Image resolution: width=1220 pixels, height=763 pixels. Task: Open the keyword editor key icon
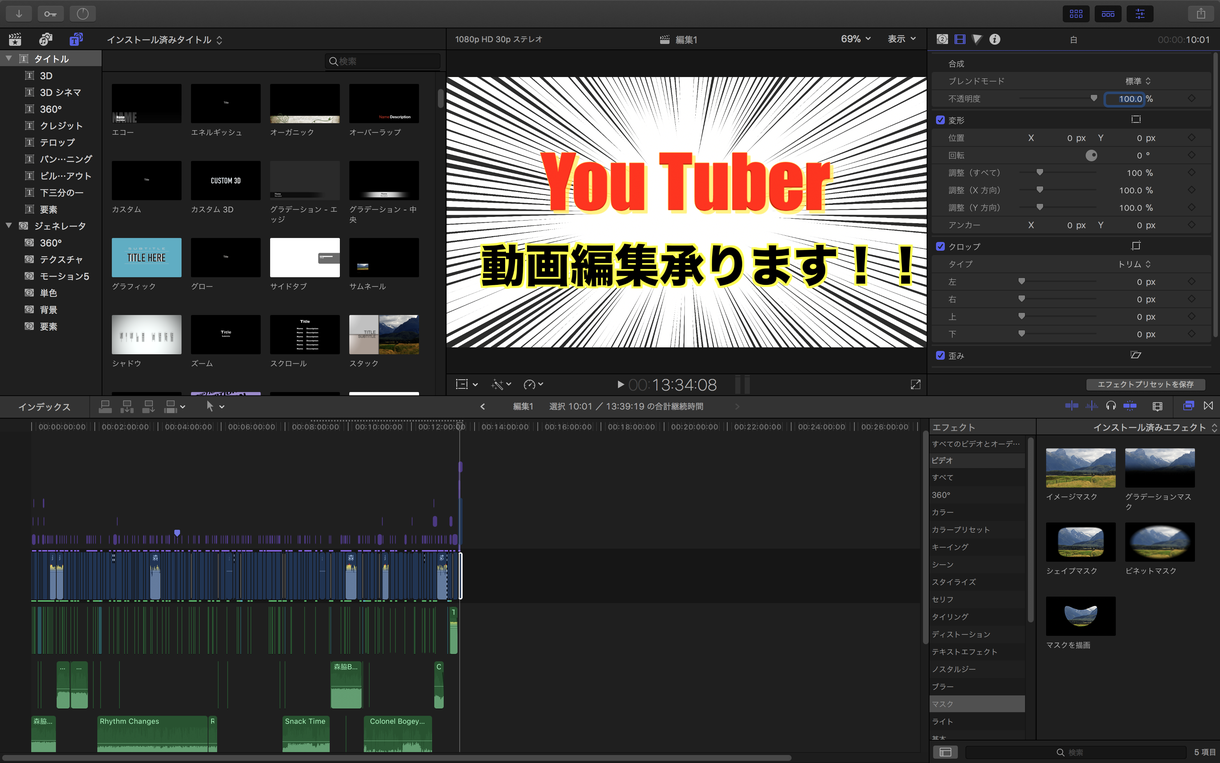click(50, 14)
